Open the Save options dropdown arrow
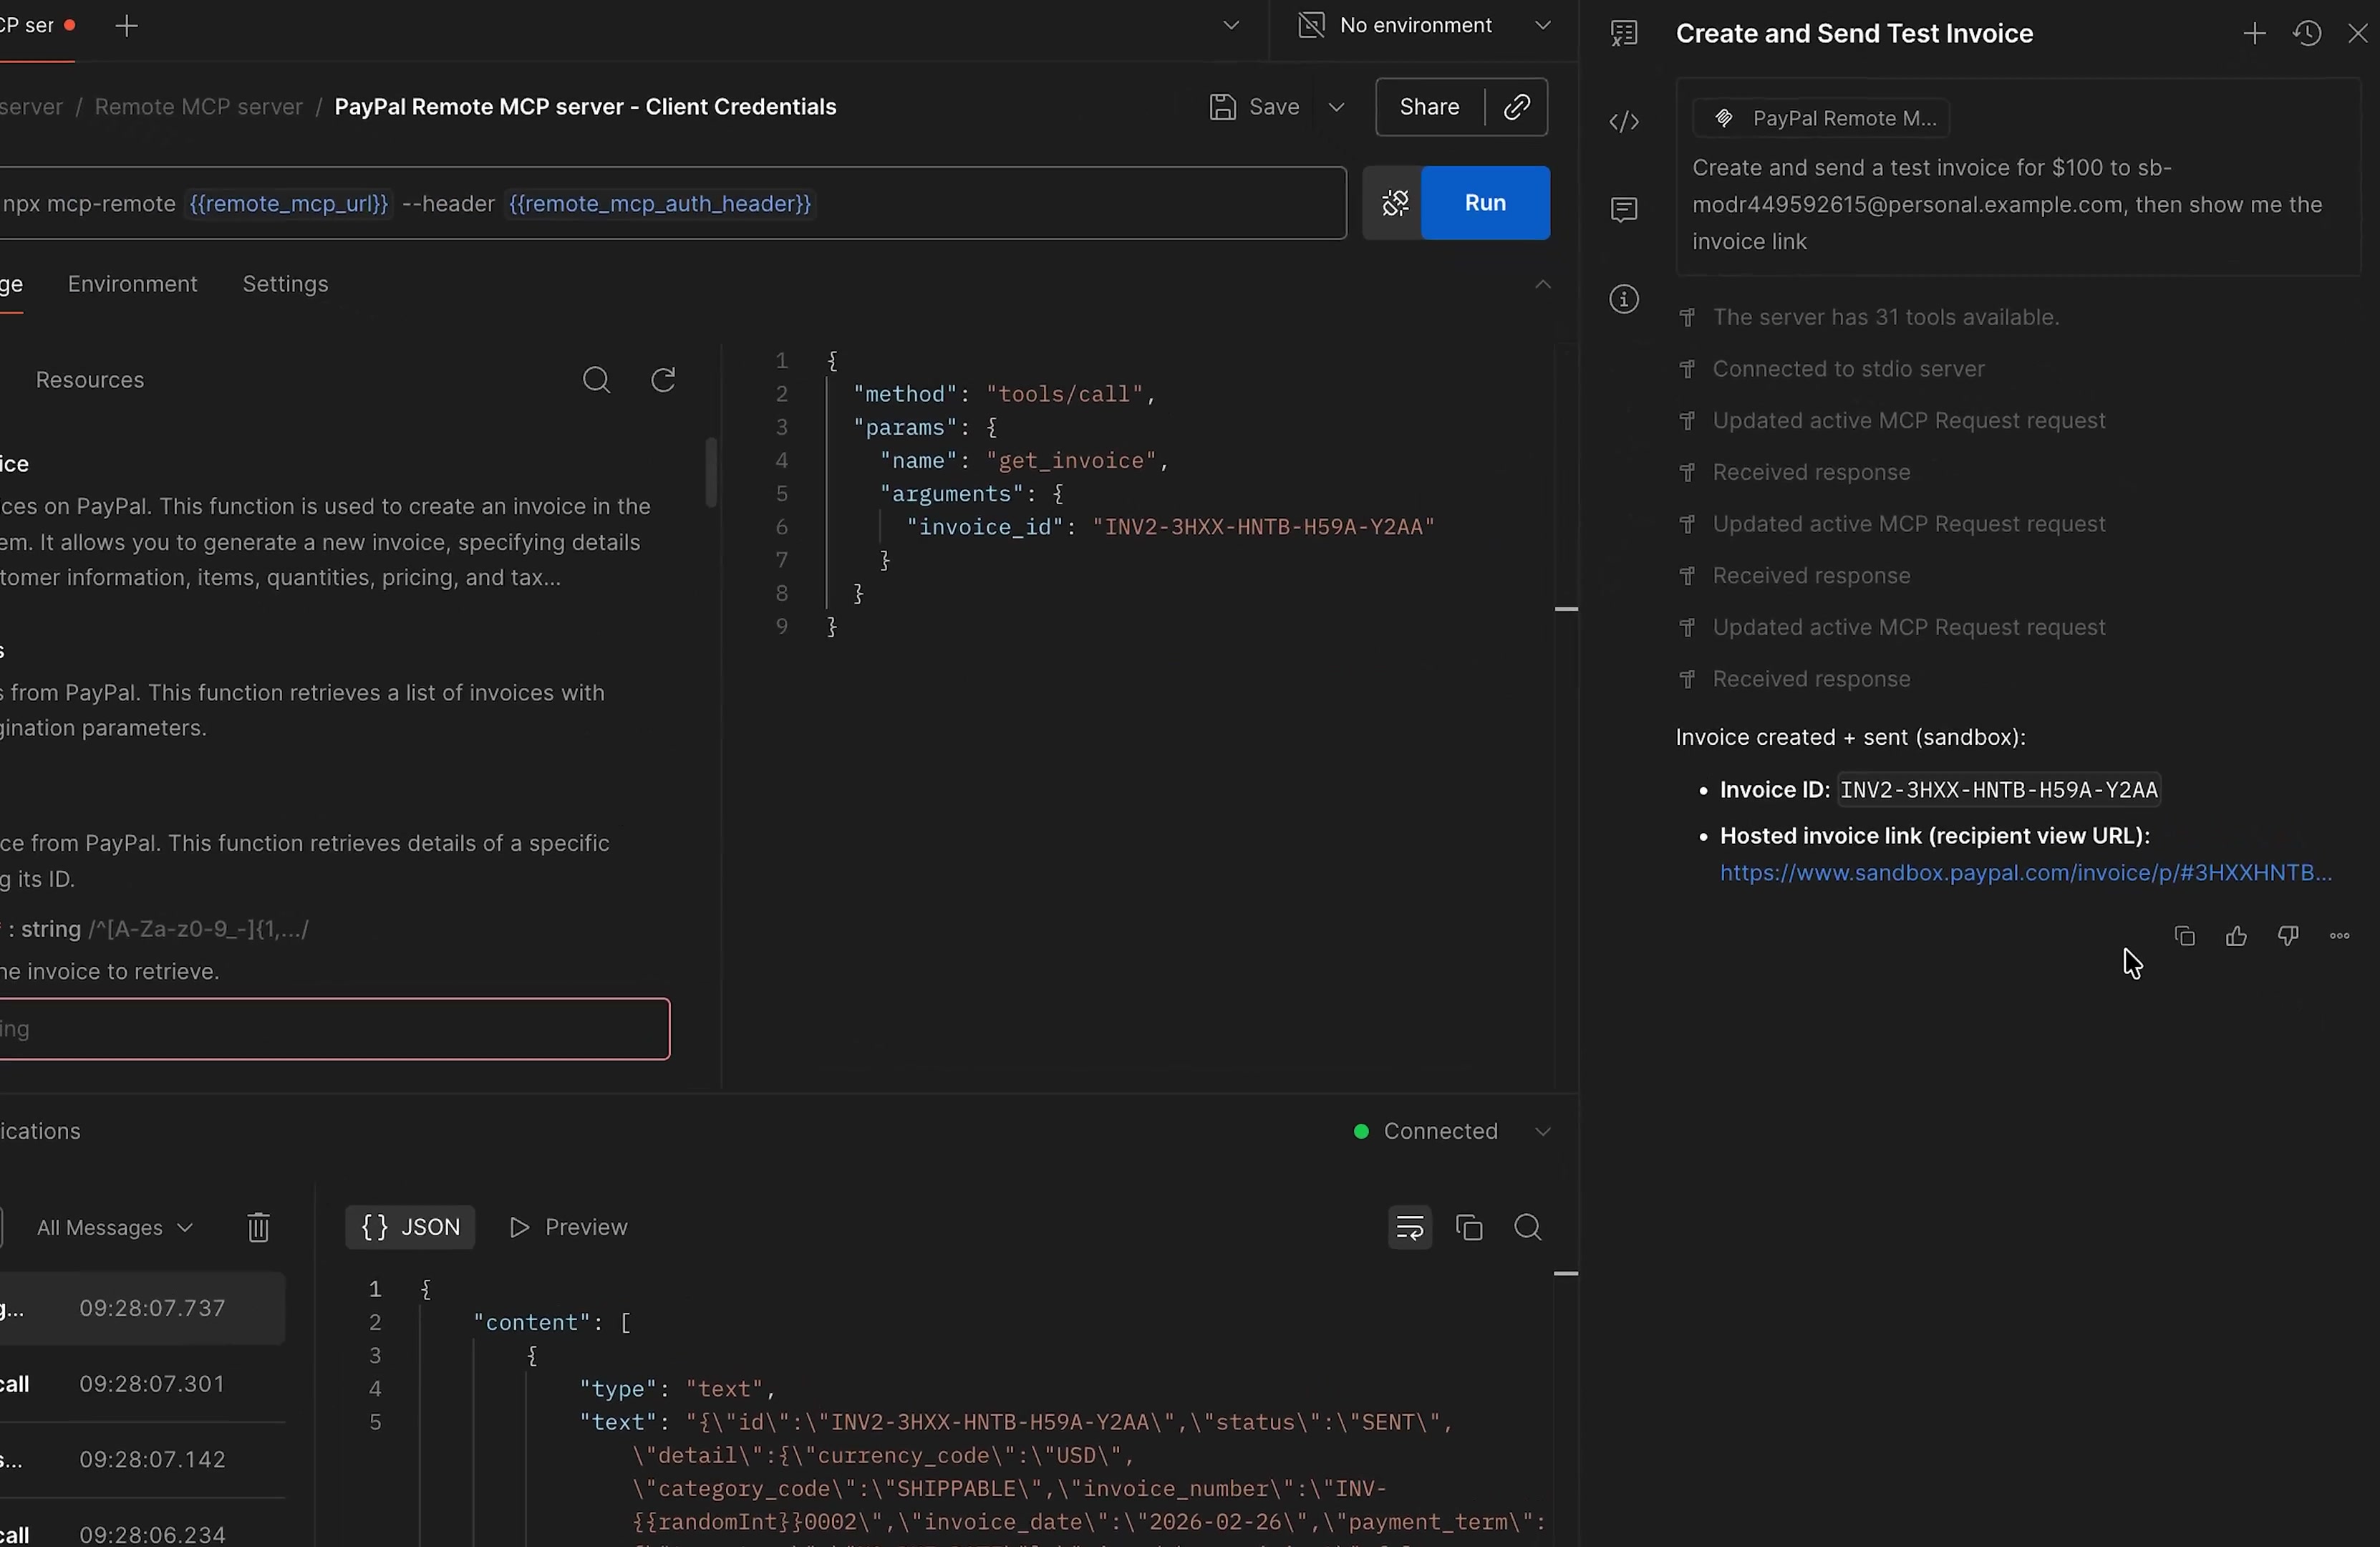This screenshot has height=1547, width=2380. coord(1336,107)
